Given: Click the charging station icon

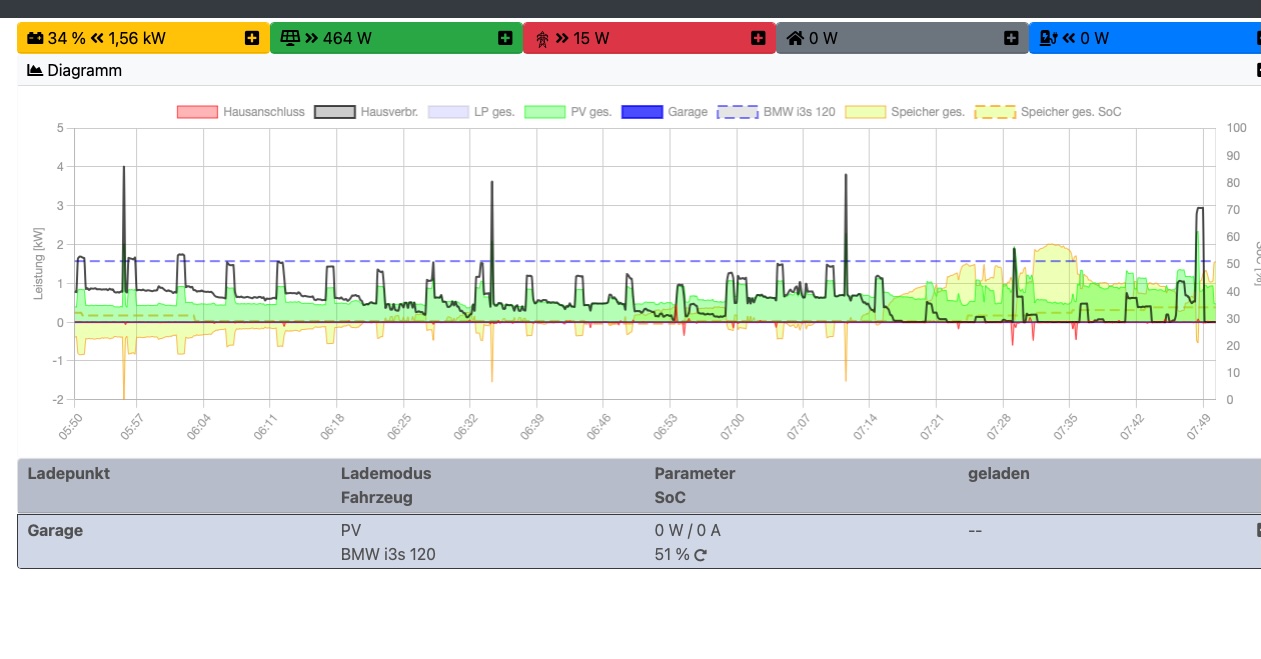Looking at the screenshot, I should [x=1048, y=38].
